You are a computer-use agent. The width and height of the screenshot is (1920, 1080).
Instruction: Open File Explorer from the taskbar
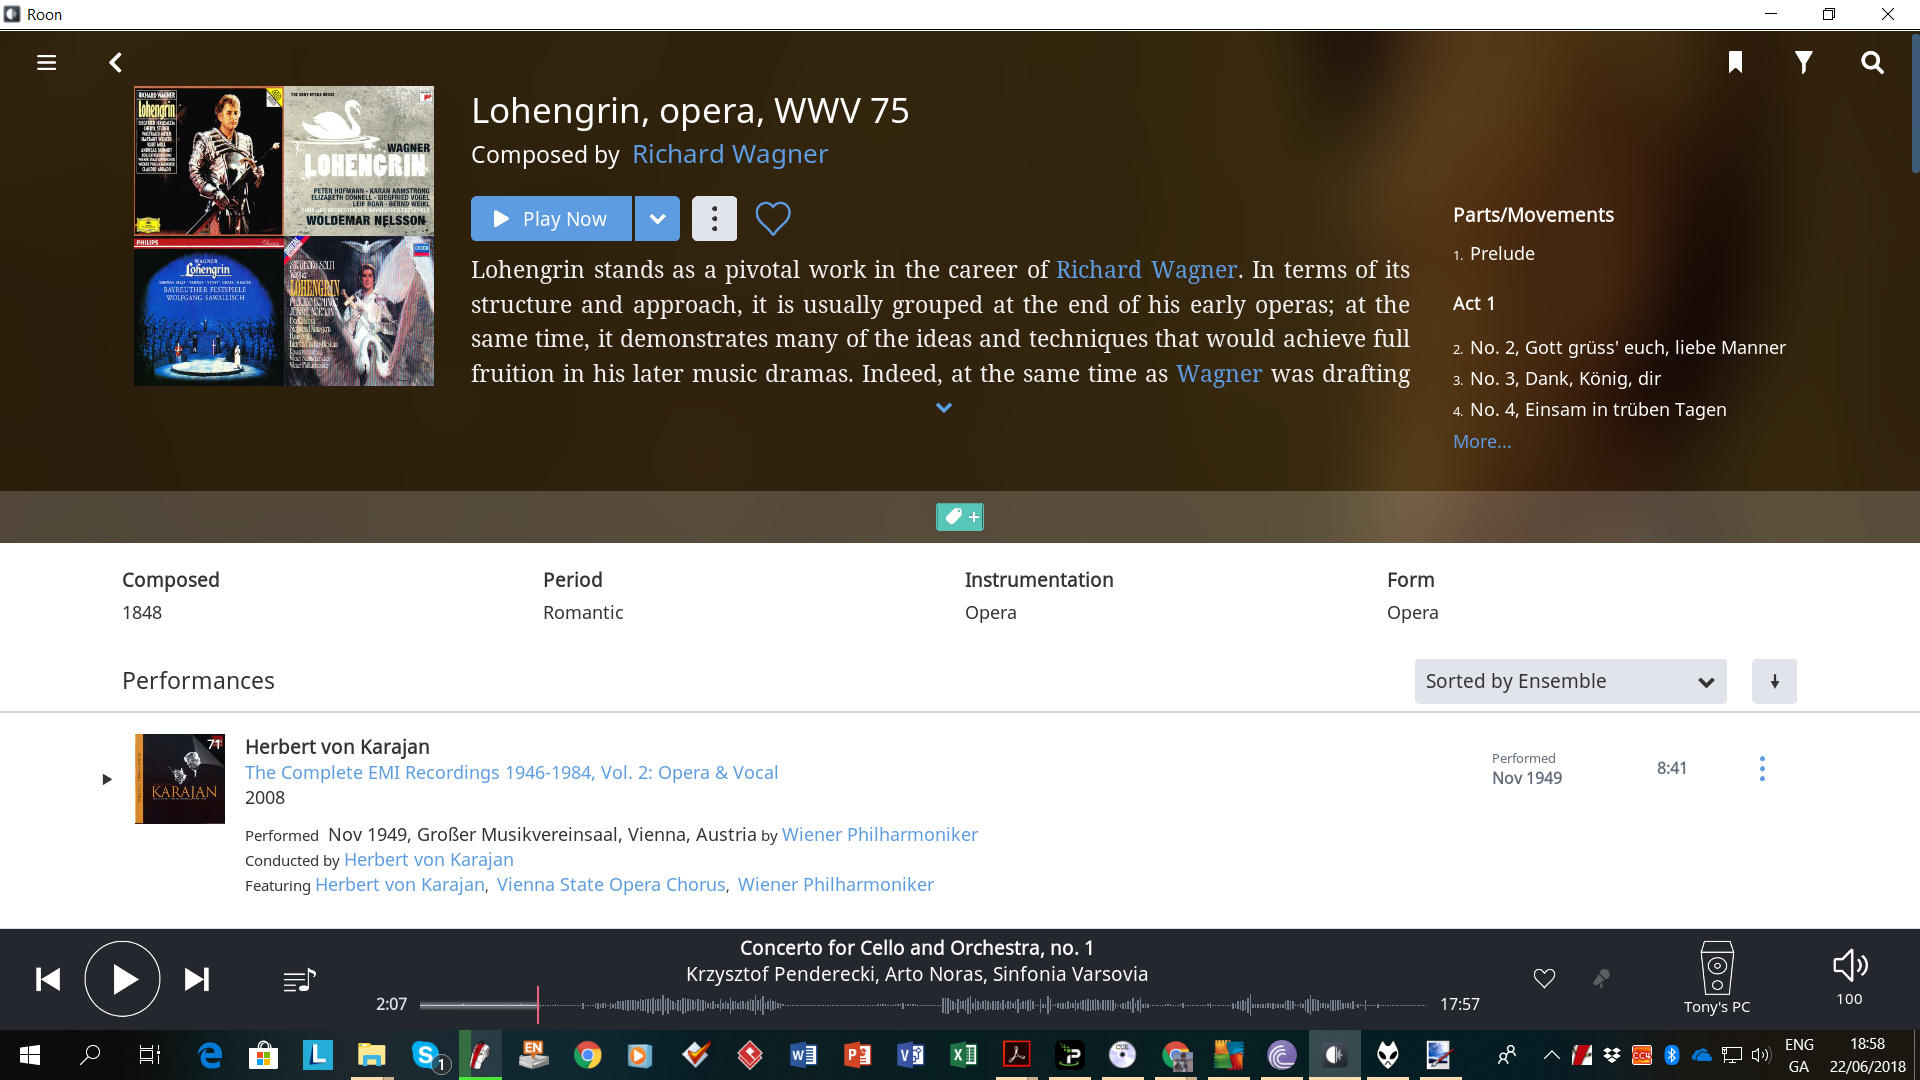click(x=371, y=1055)
